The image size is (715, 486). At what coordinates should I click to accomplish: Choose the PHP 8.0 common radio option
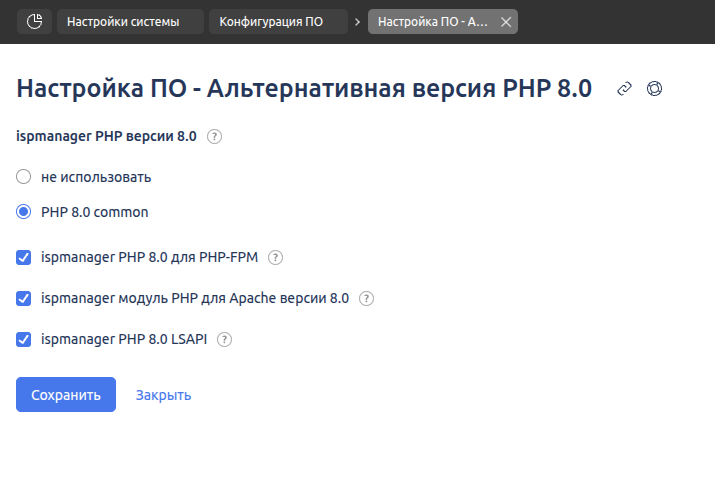24,212
